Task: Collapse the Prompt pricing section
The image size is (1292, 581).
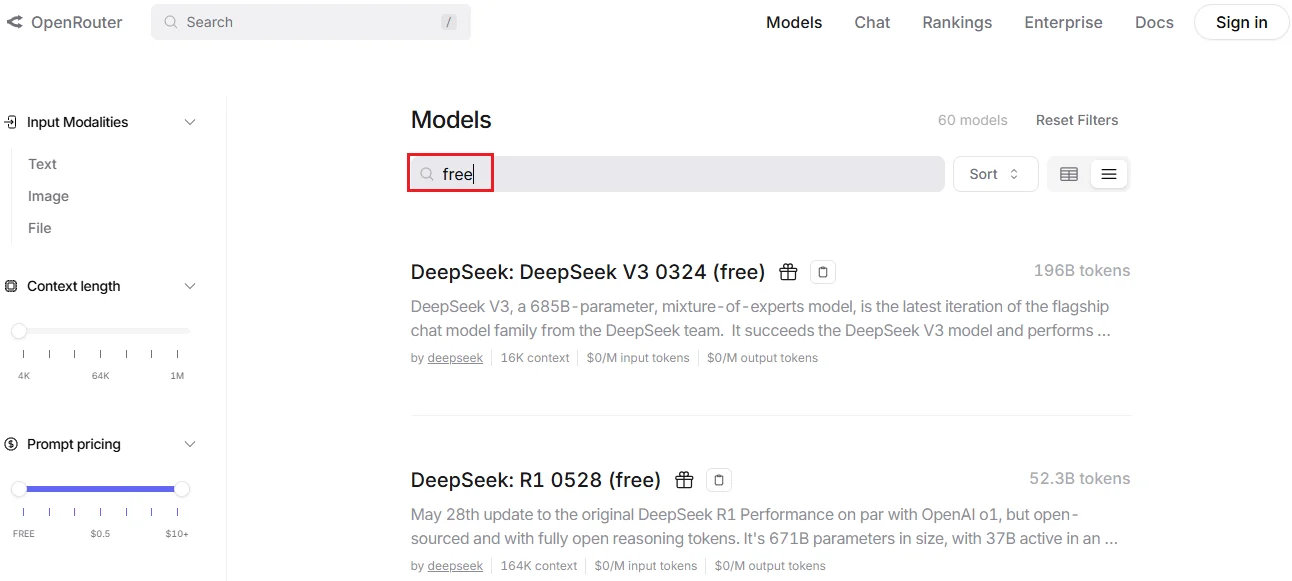Action: click(190, 444)
